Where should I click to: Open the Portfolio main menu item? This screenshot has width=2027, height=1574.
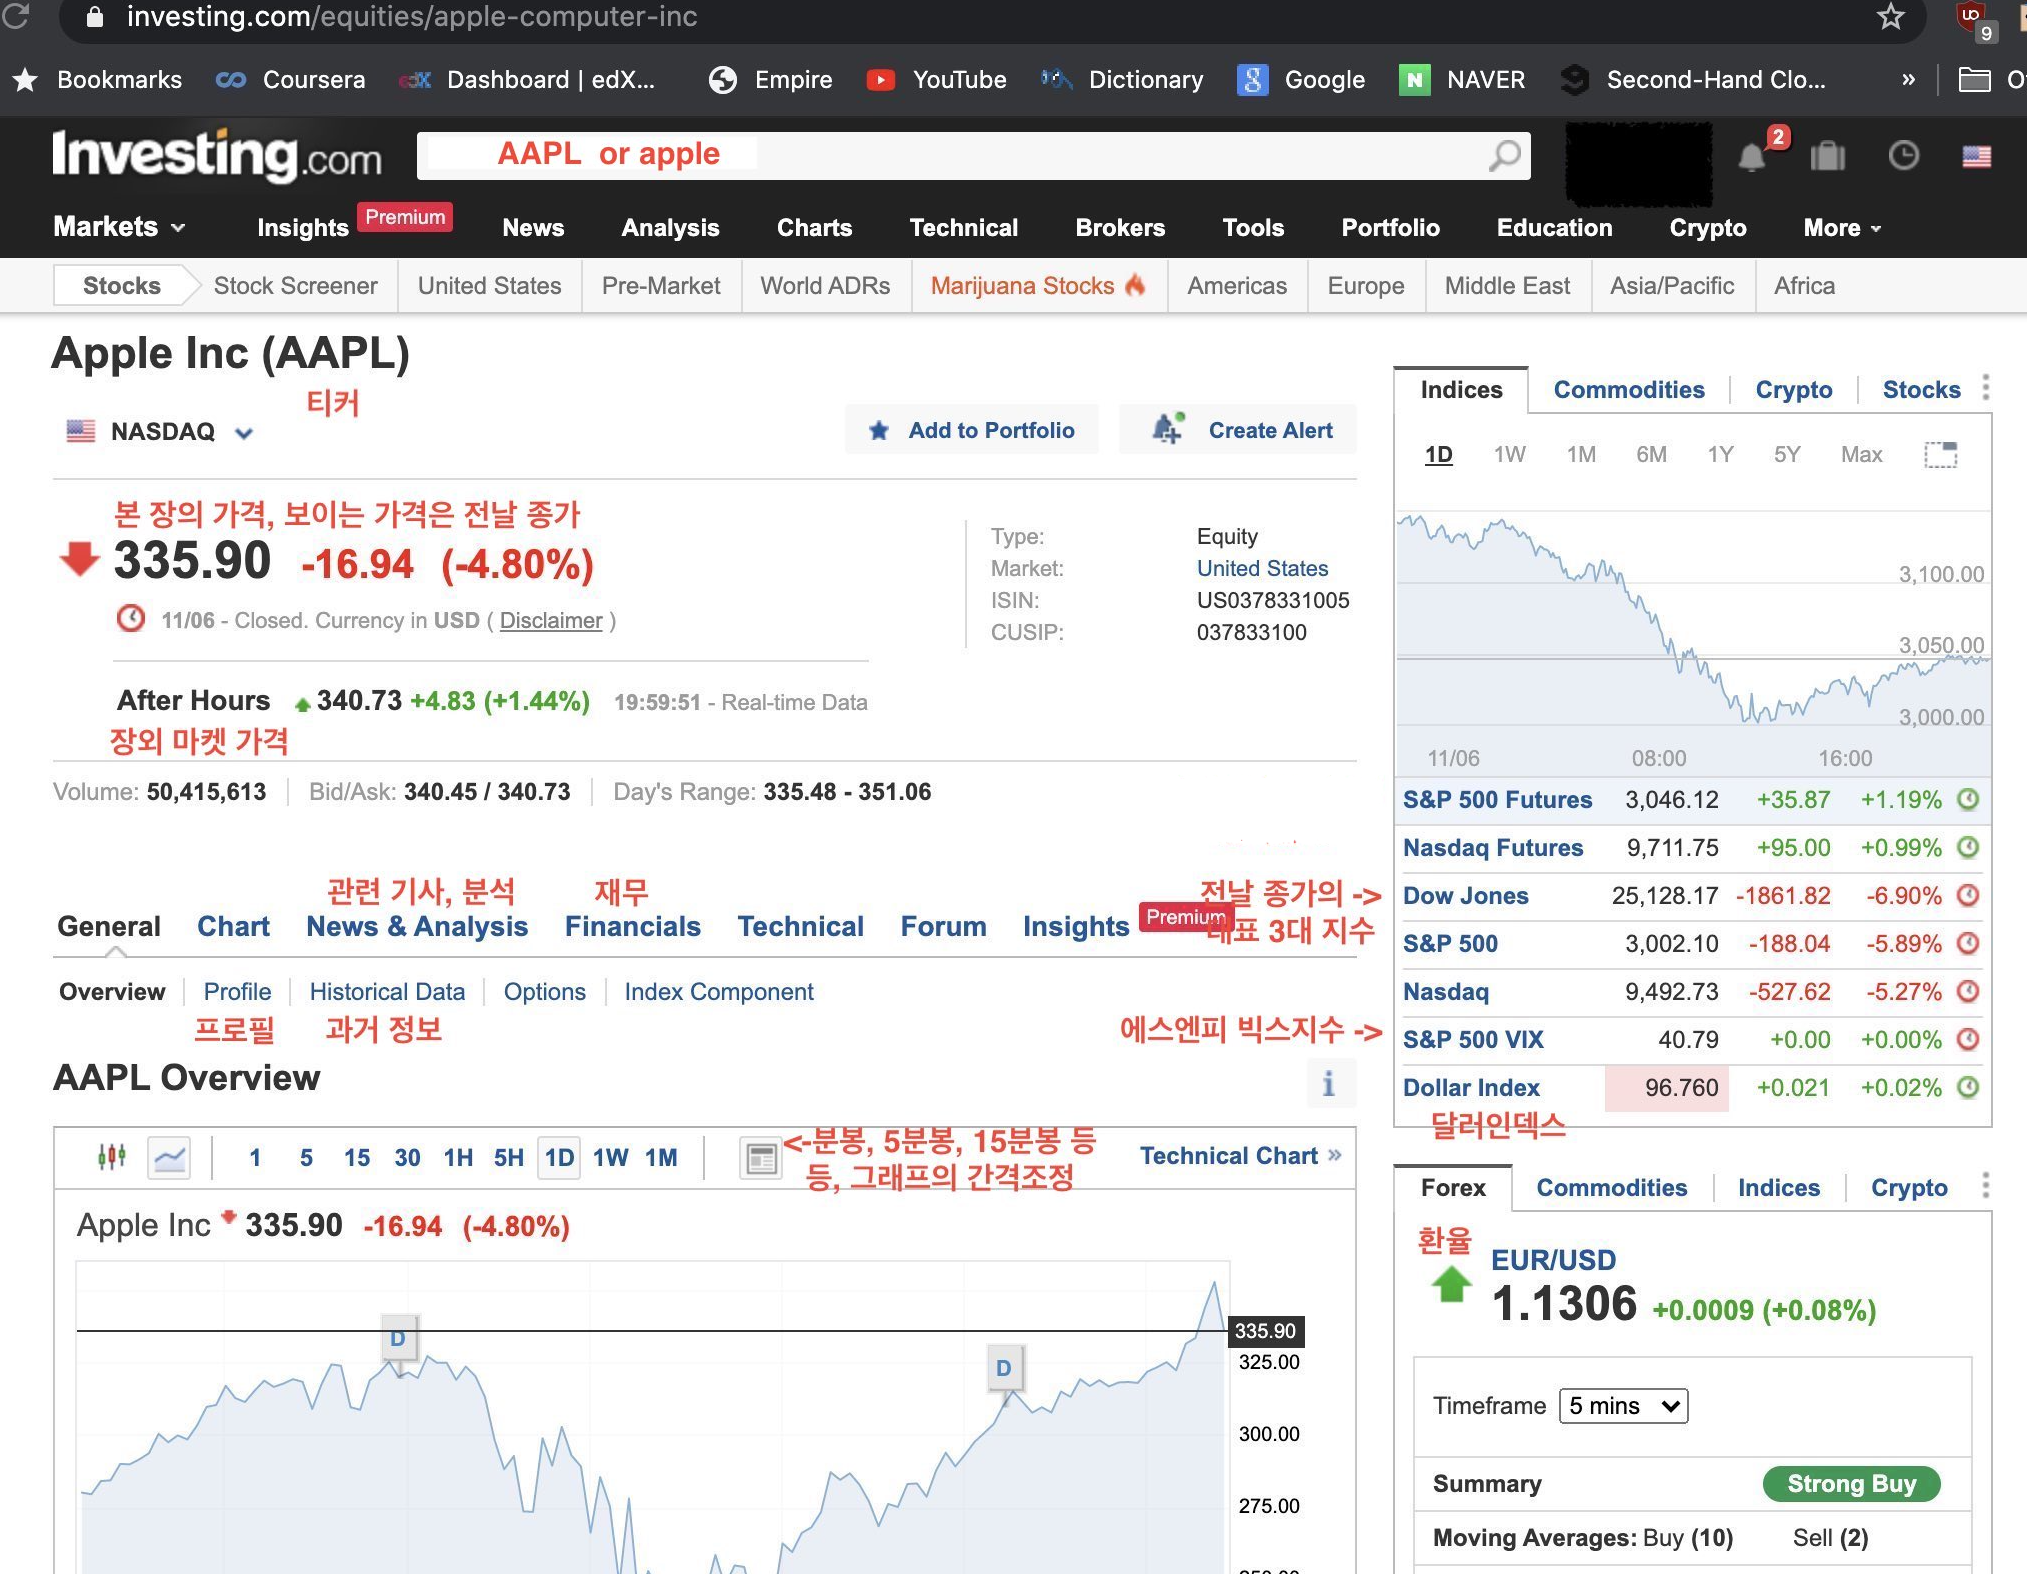tap(1390, 228)
